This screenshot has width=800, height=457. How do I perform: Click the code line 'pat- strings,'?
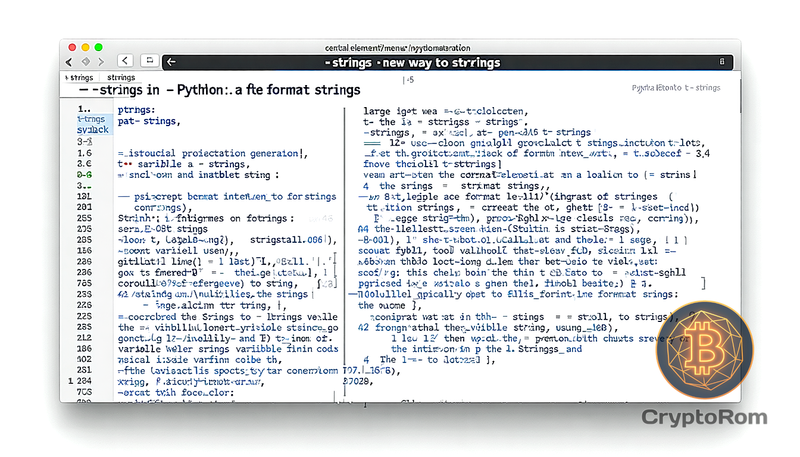pos(147,121)
